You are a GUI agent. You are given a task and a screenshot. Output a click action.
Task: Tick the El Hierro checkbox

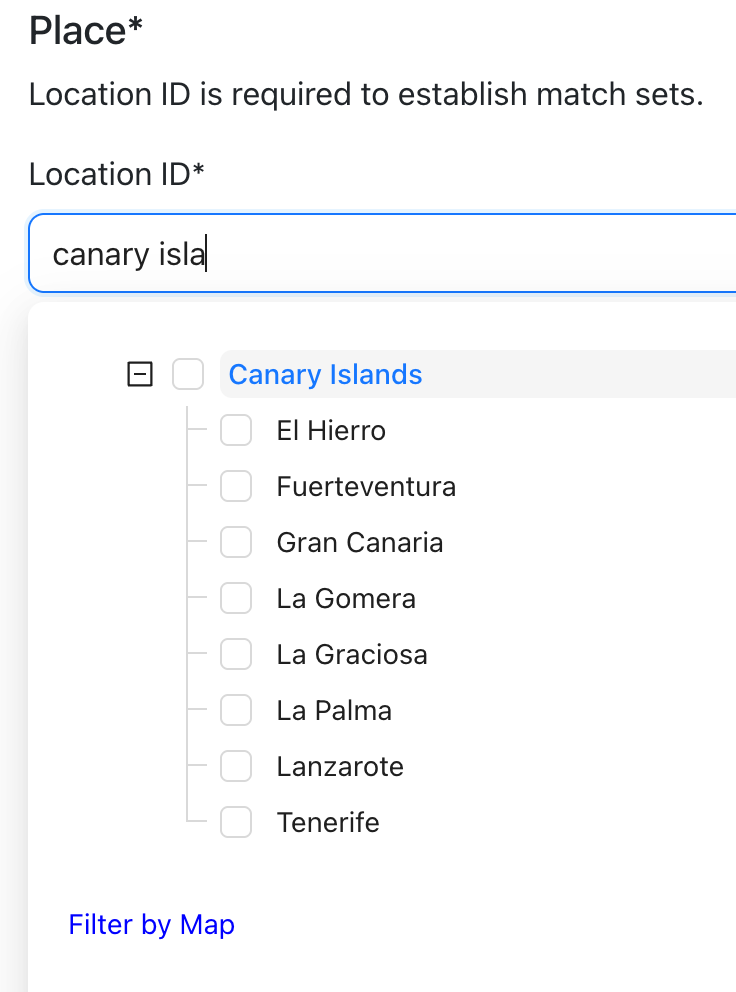pyautogui.click(x=236, y=431)
